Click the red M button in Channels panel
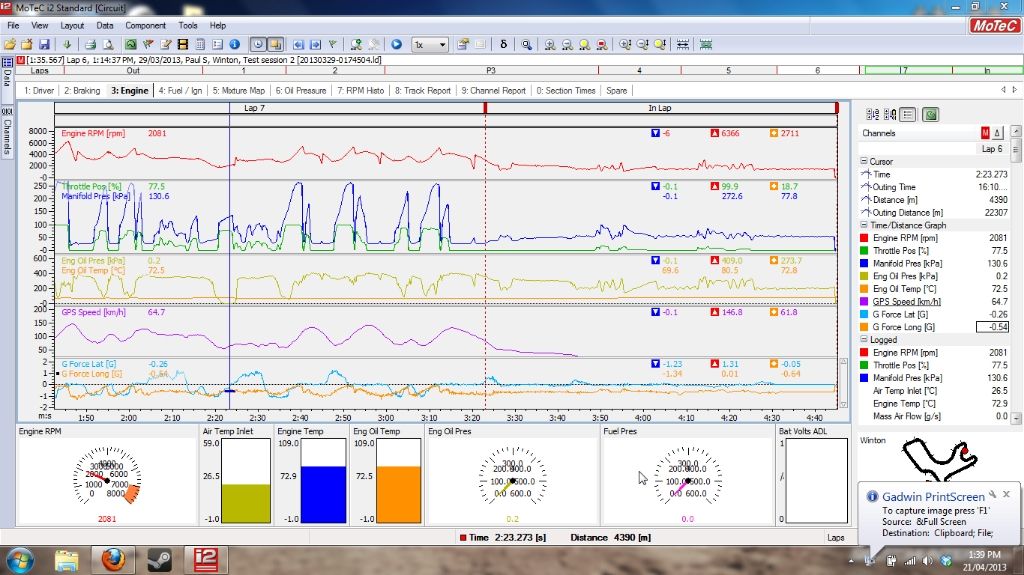 tap(985, 133)
